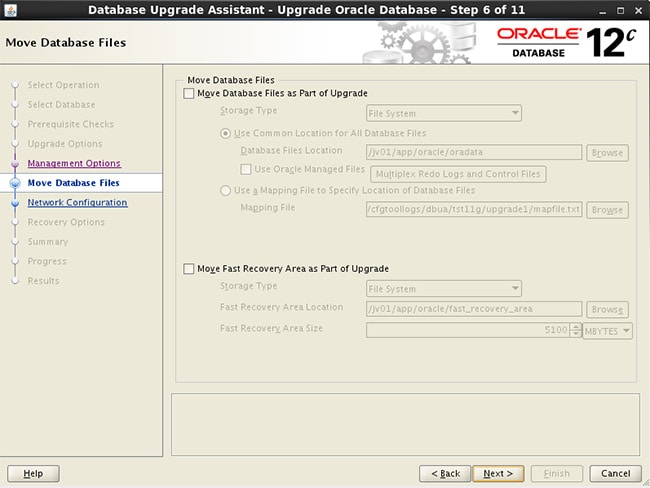Viewport: 650px width, 488px height.
Task: Click the Oracle Database 12c logo
Action: tap(566, 42)
